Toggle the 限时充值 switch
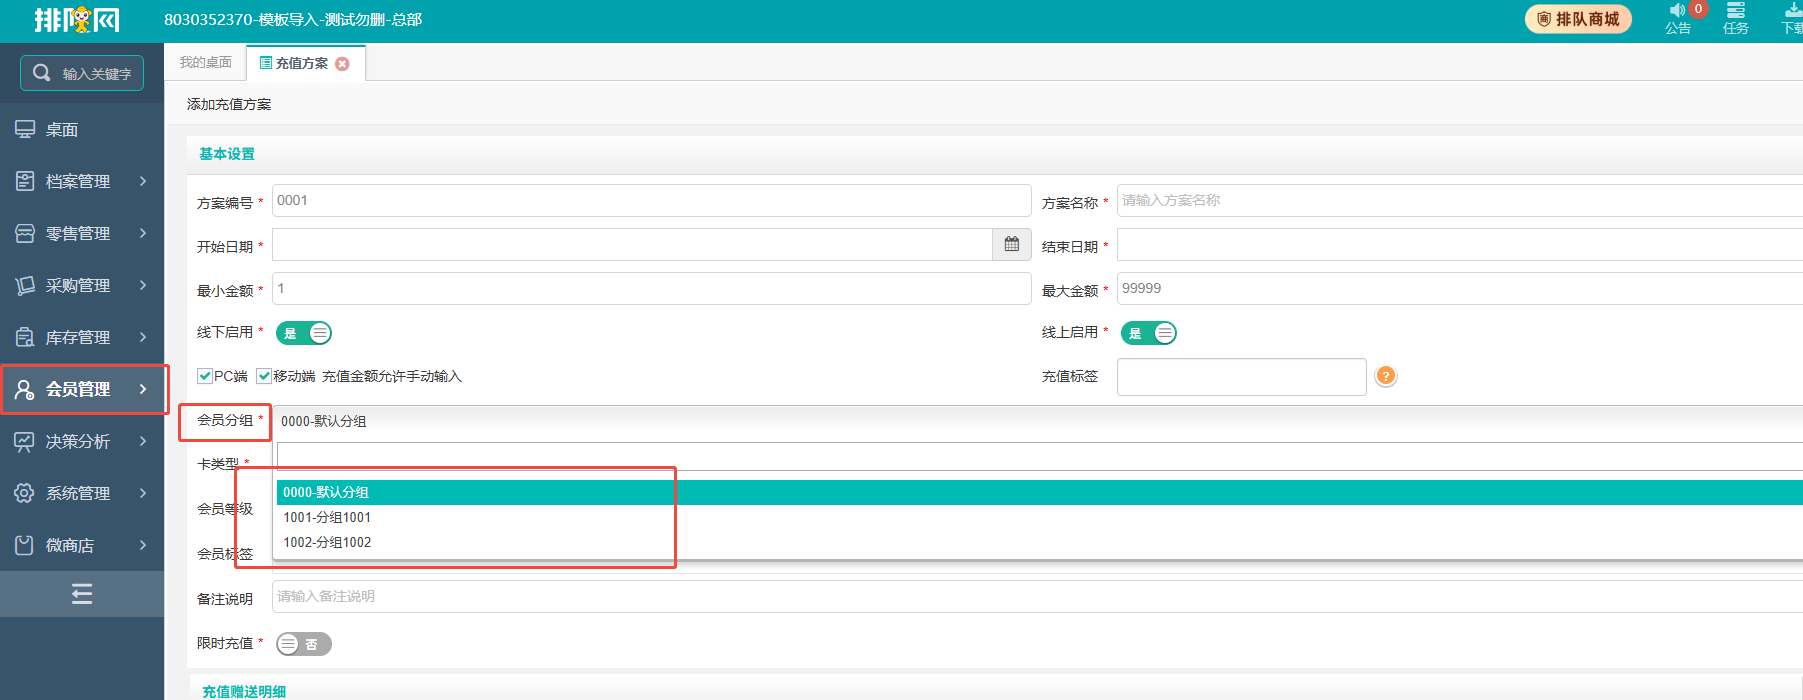The image size is (1803, 700). coord(304,644)
